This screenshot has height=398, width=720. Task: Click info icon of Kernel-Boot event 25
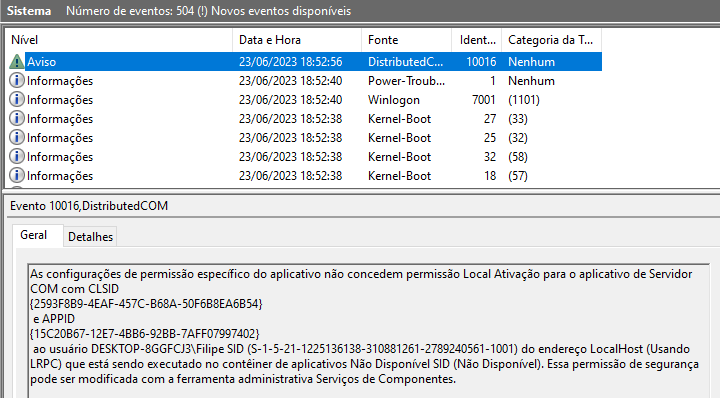[17, 137]
